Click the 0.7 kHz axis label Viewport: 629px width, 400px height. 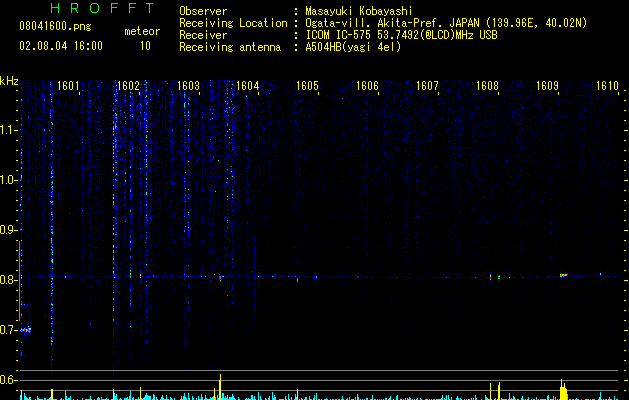pos(8,330)
